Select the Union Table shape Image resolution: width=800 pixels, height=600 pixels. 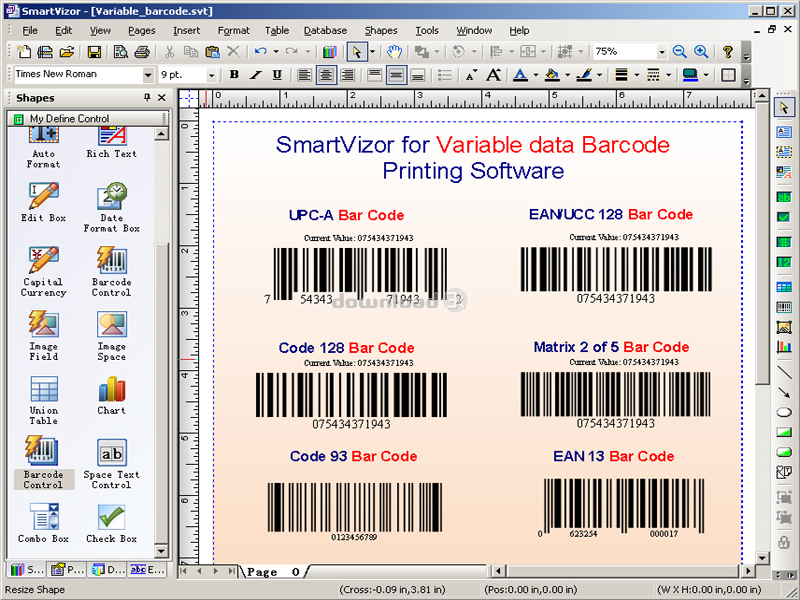pyautogui.click(x=43, y=401)
